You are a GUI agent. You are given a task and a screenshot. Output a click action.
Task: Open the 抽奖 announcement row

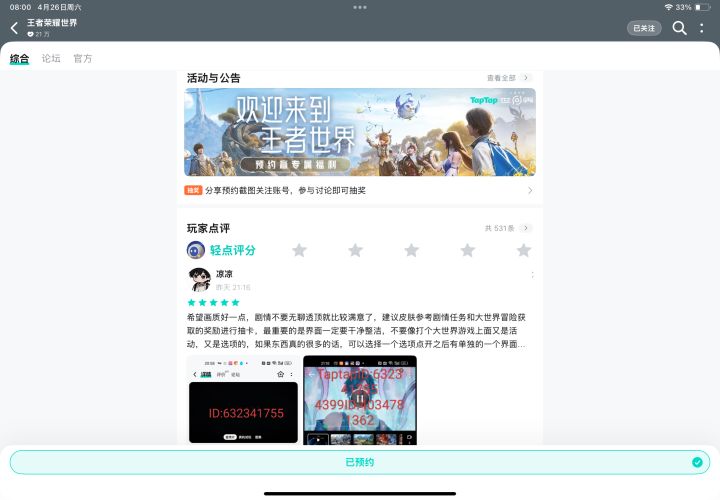pos(360,190)
